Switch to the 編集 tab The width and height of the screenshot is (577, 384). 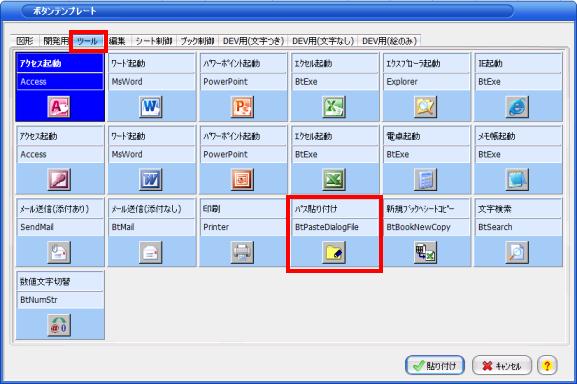pos(118,41)
